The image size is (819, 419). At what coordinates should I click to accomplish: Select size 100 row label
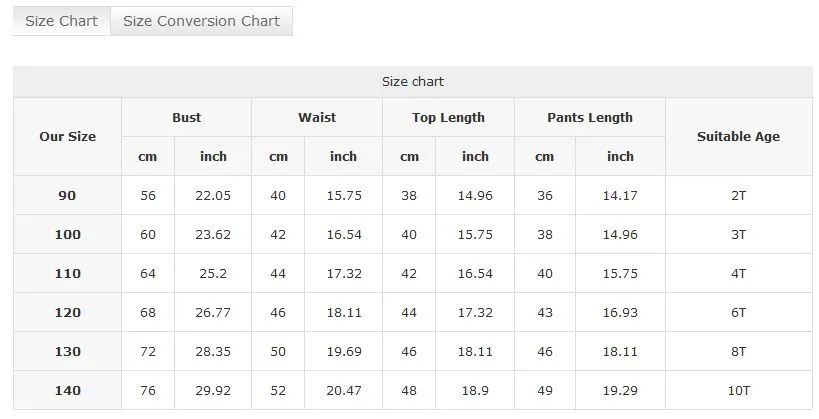point(67,235)
